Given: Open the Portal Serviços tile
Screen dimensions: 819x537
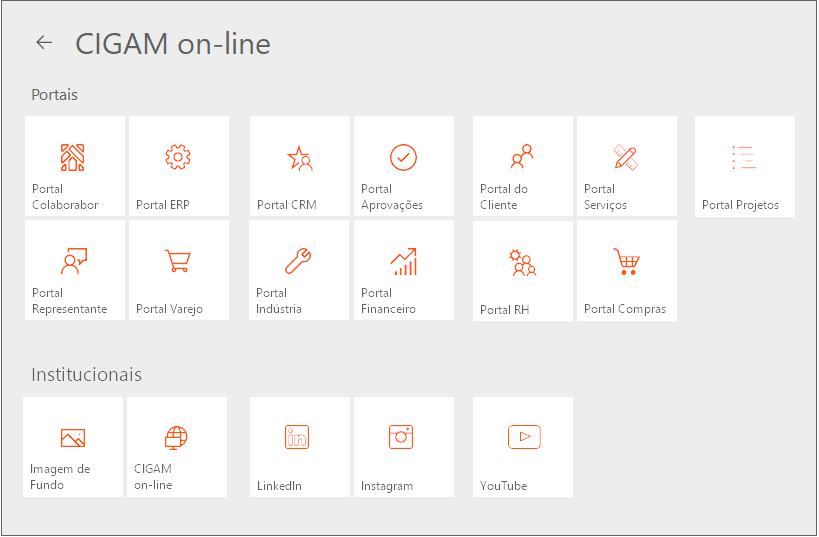Looking at the screenshot, I should tap(626, 167).
